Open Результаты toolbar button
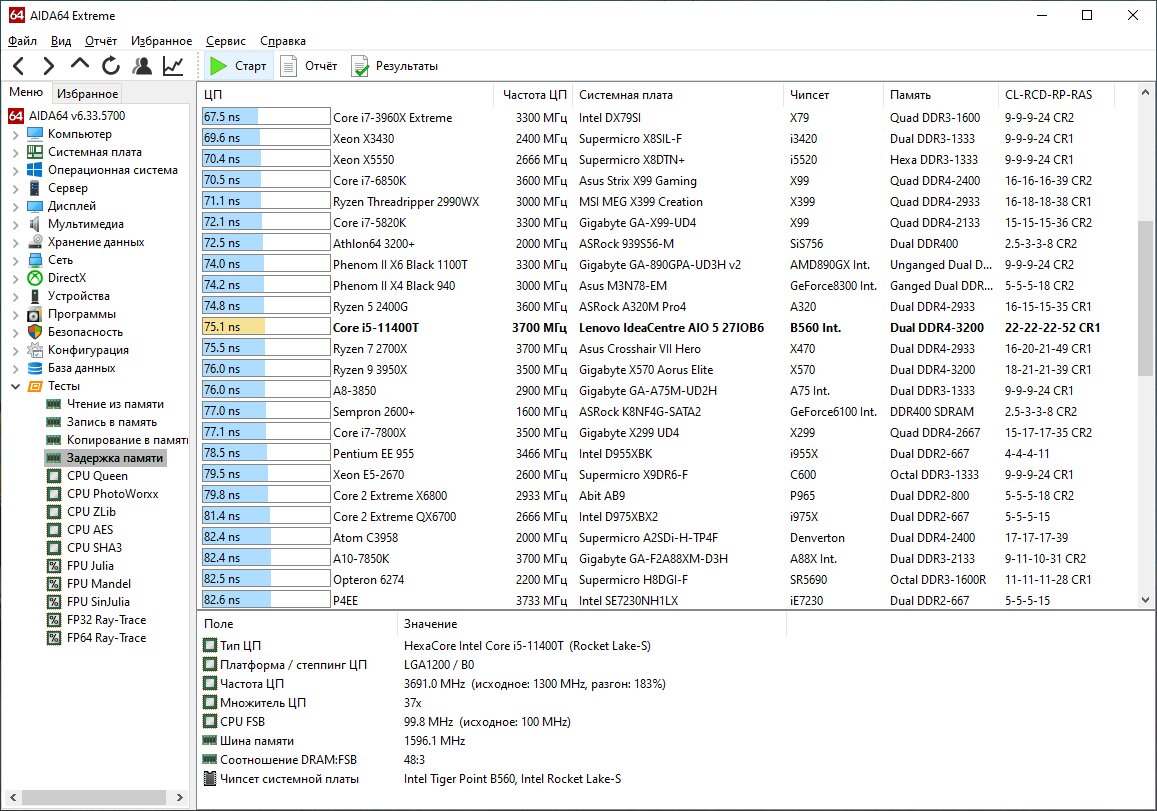The width and height of the screenshot is (1157, 811). (395, 66)
